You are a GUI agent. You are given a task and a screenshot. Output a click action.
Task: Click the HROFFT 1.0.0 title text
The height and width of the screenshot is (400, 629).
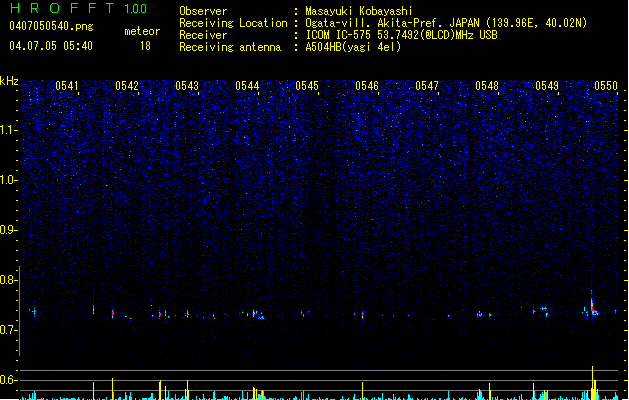(79, 8)
